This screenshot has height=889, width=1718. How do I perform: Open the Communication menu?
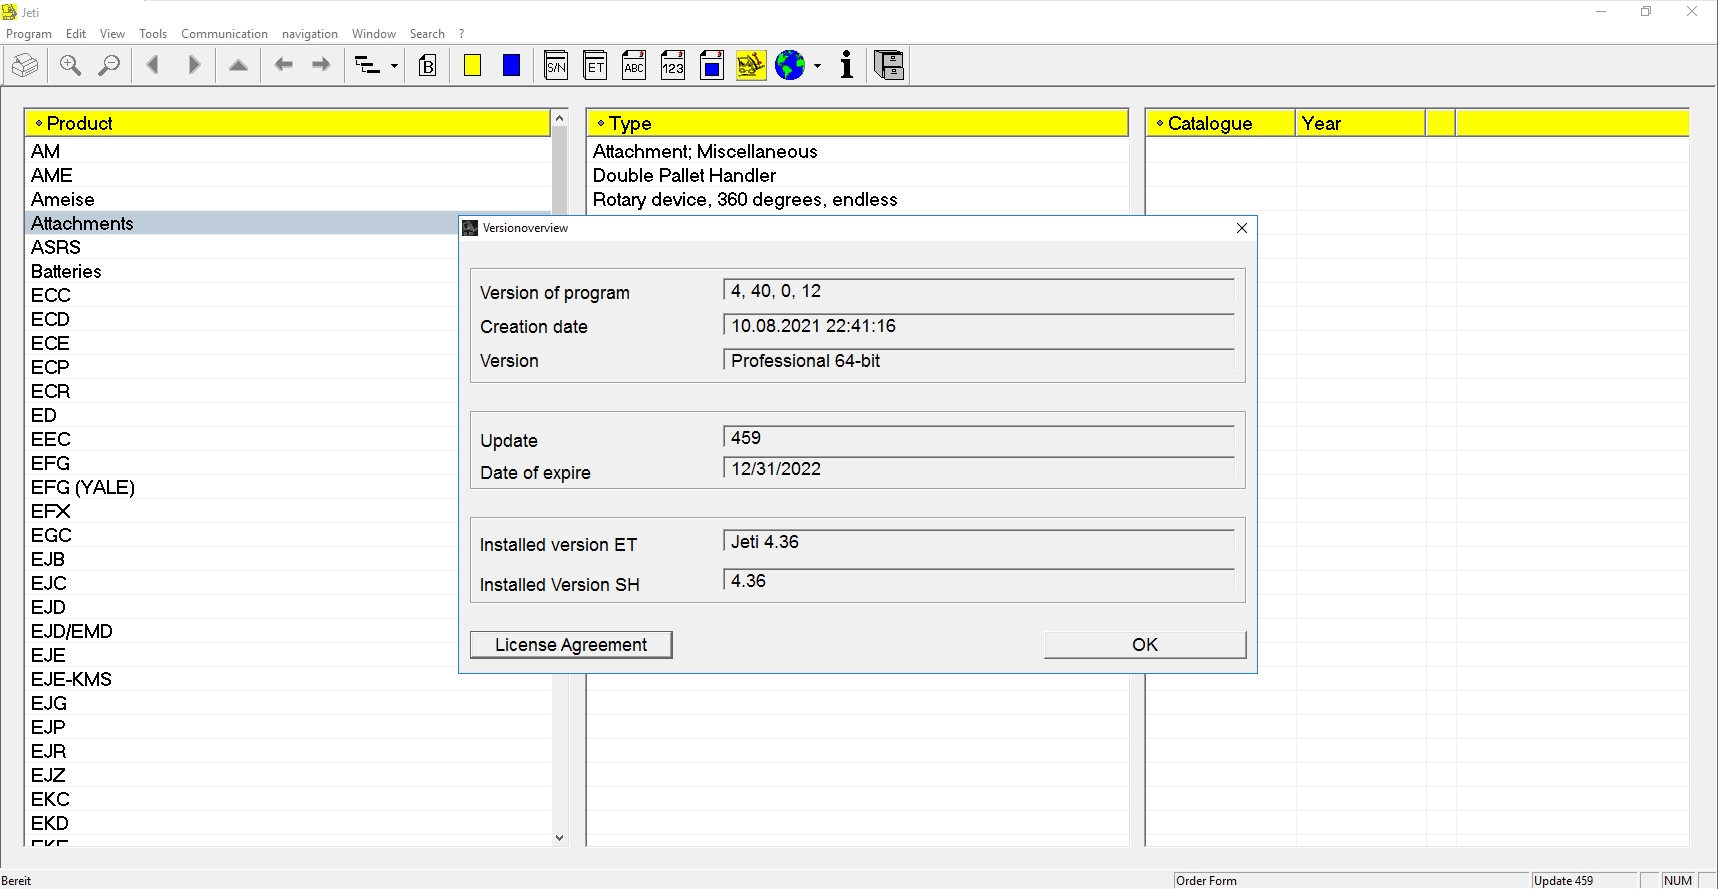(x=224, y=34)
